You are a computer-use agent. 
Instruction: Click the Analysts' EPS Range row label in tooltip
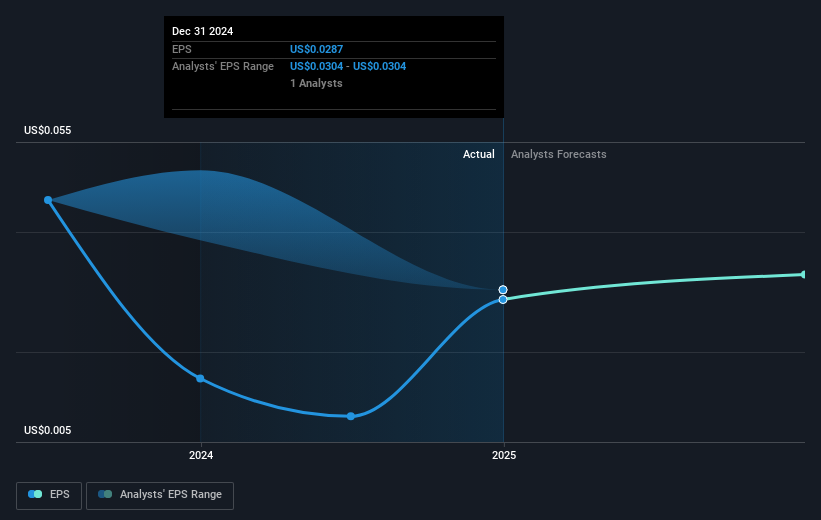pos(223,67)
